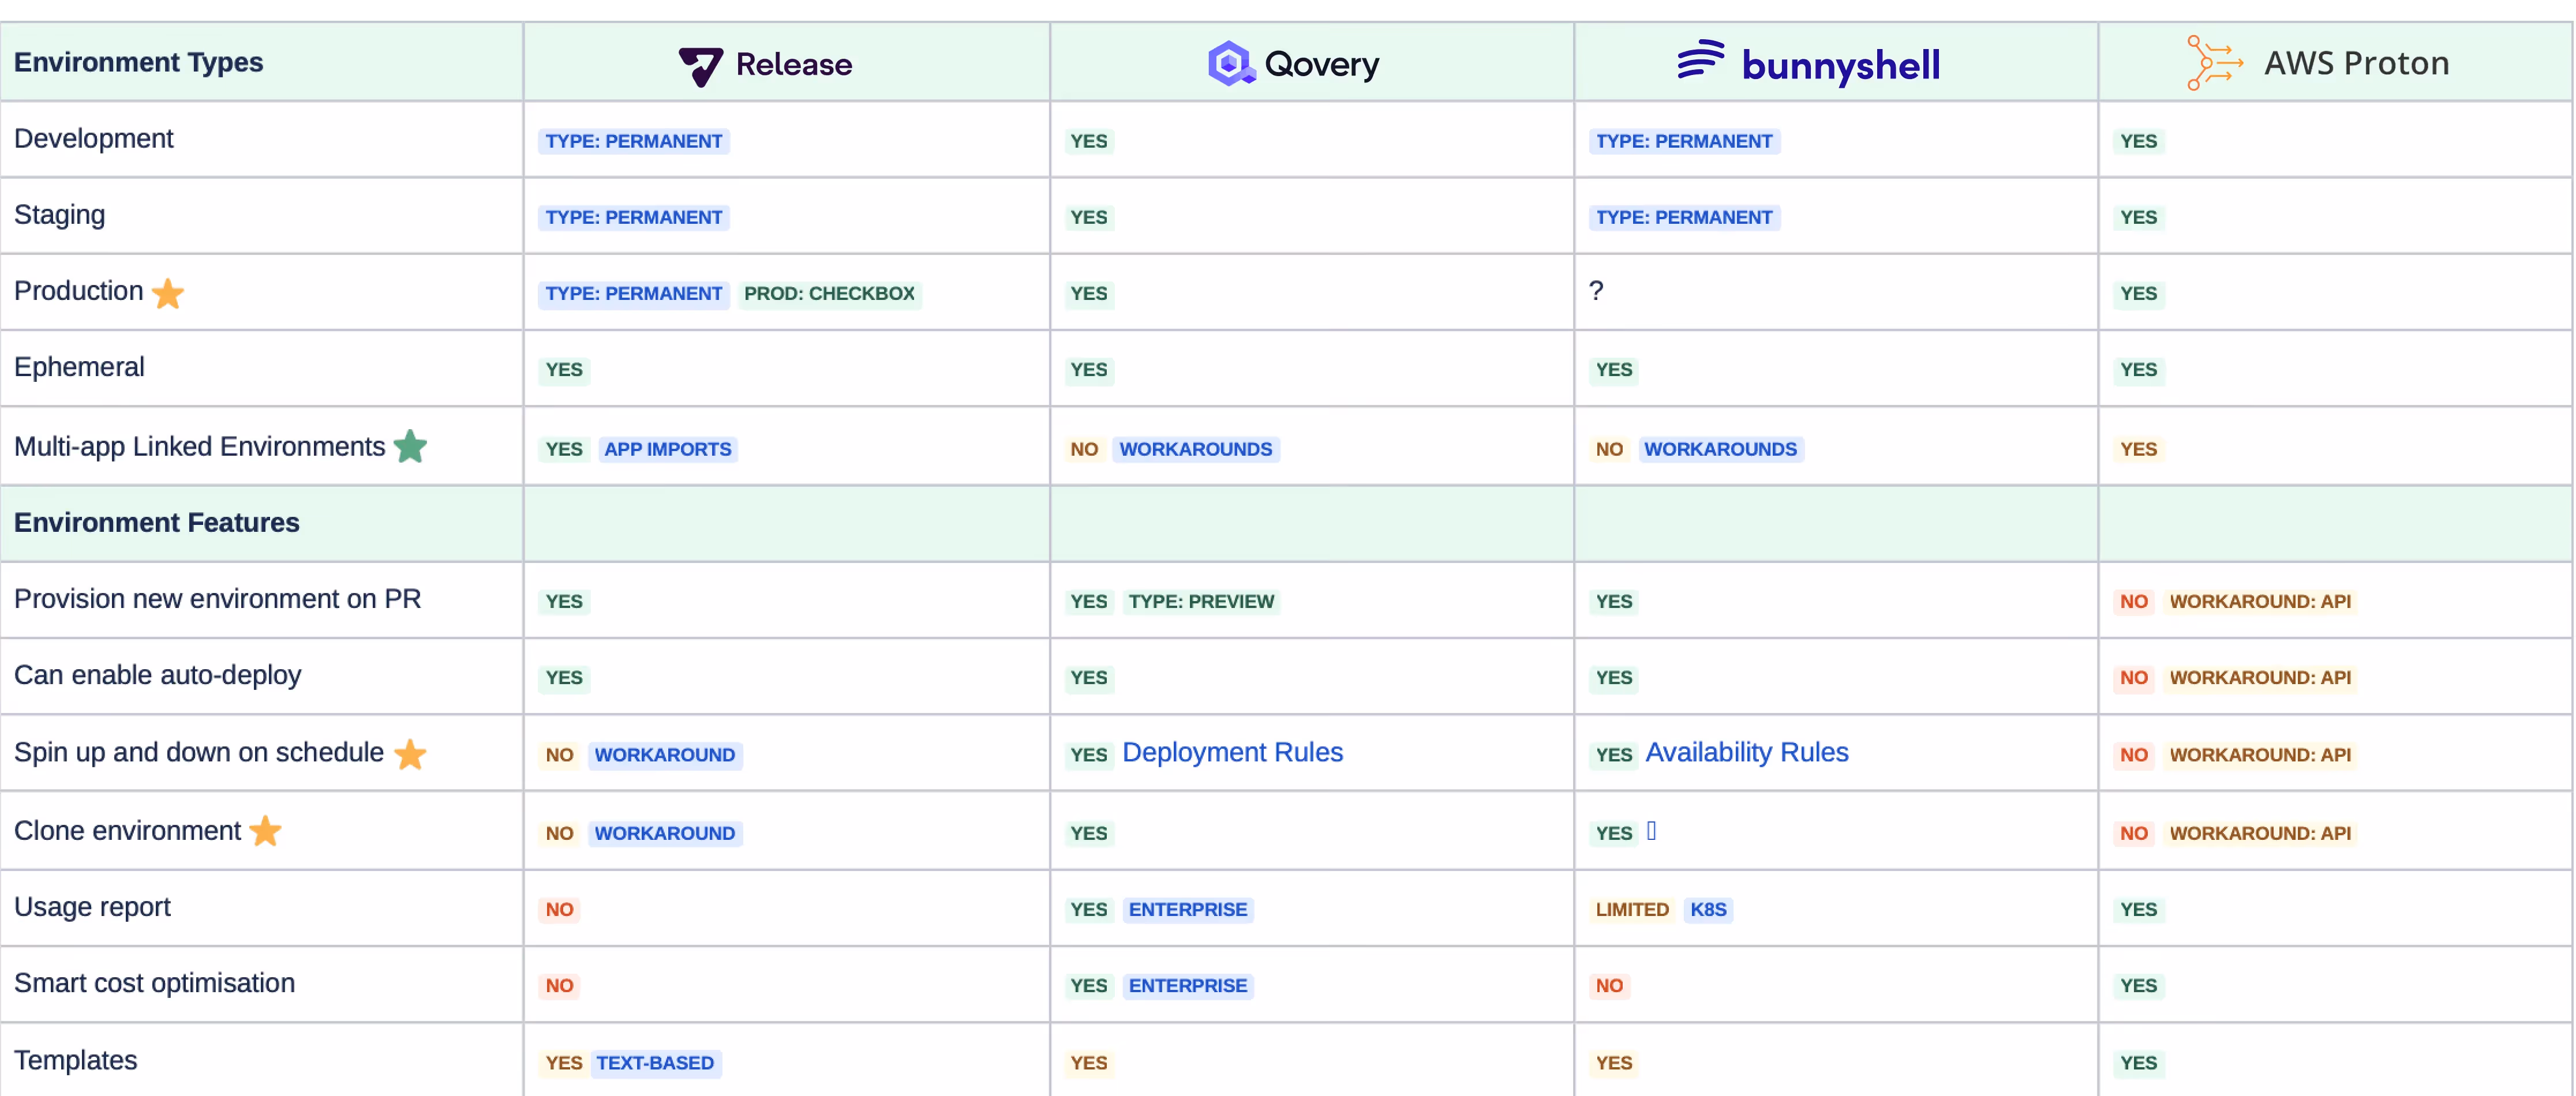Click the Smart cost optimisation label
The image size is (2576, 1096).
click(x=155, y=983)
